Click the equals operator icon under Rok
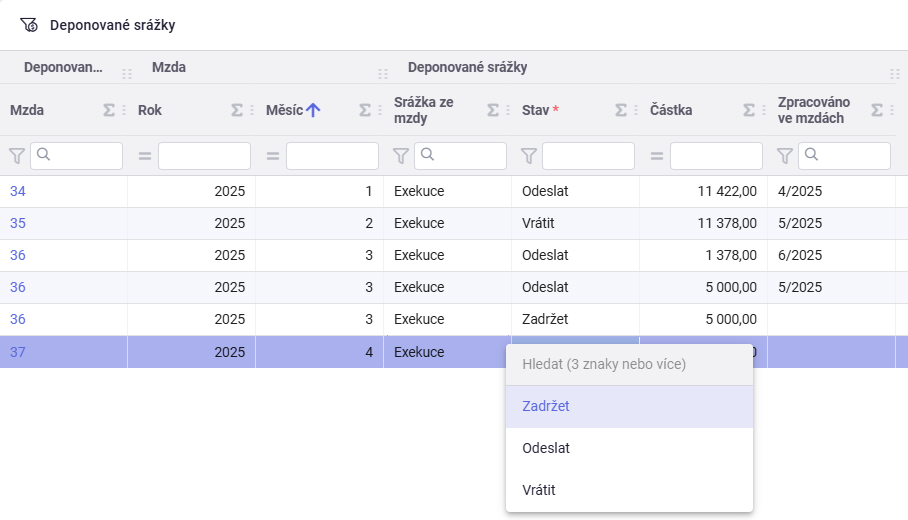 click(144, 156)
